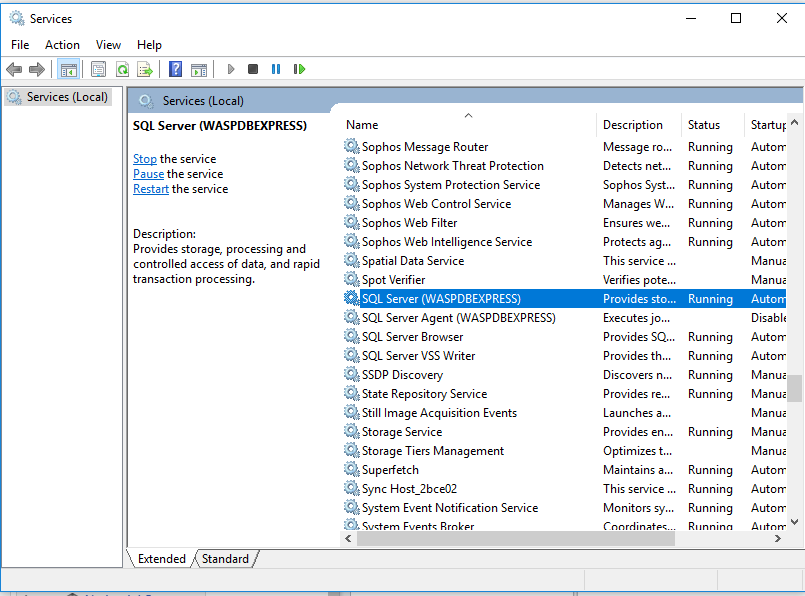Select Sophos Web Intelligence Service row
This screenshot has width=805, height=596.
(564, 241)
